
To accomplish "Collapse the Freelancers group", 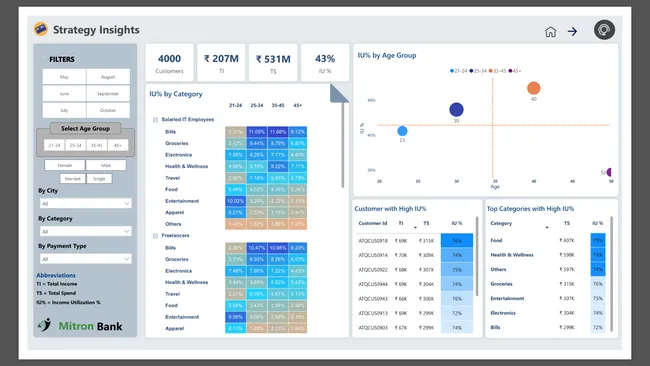I will [155, 236].
